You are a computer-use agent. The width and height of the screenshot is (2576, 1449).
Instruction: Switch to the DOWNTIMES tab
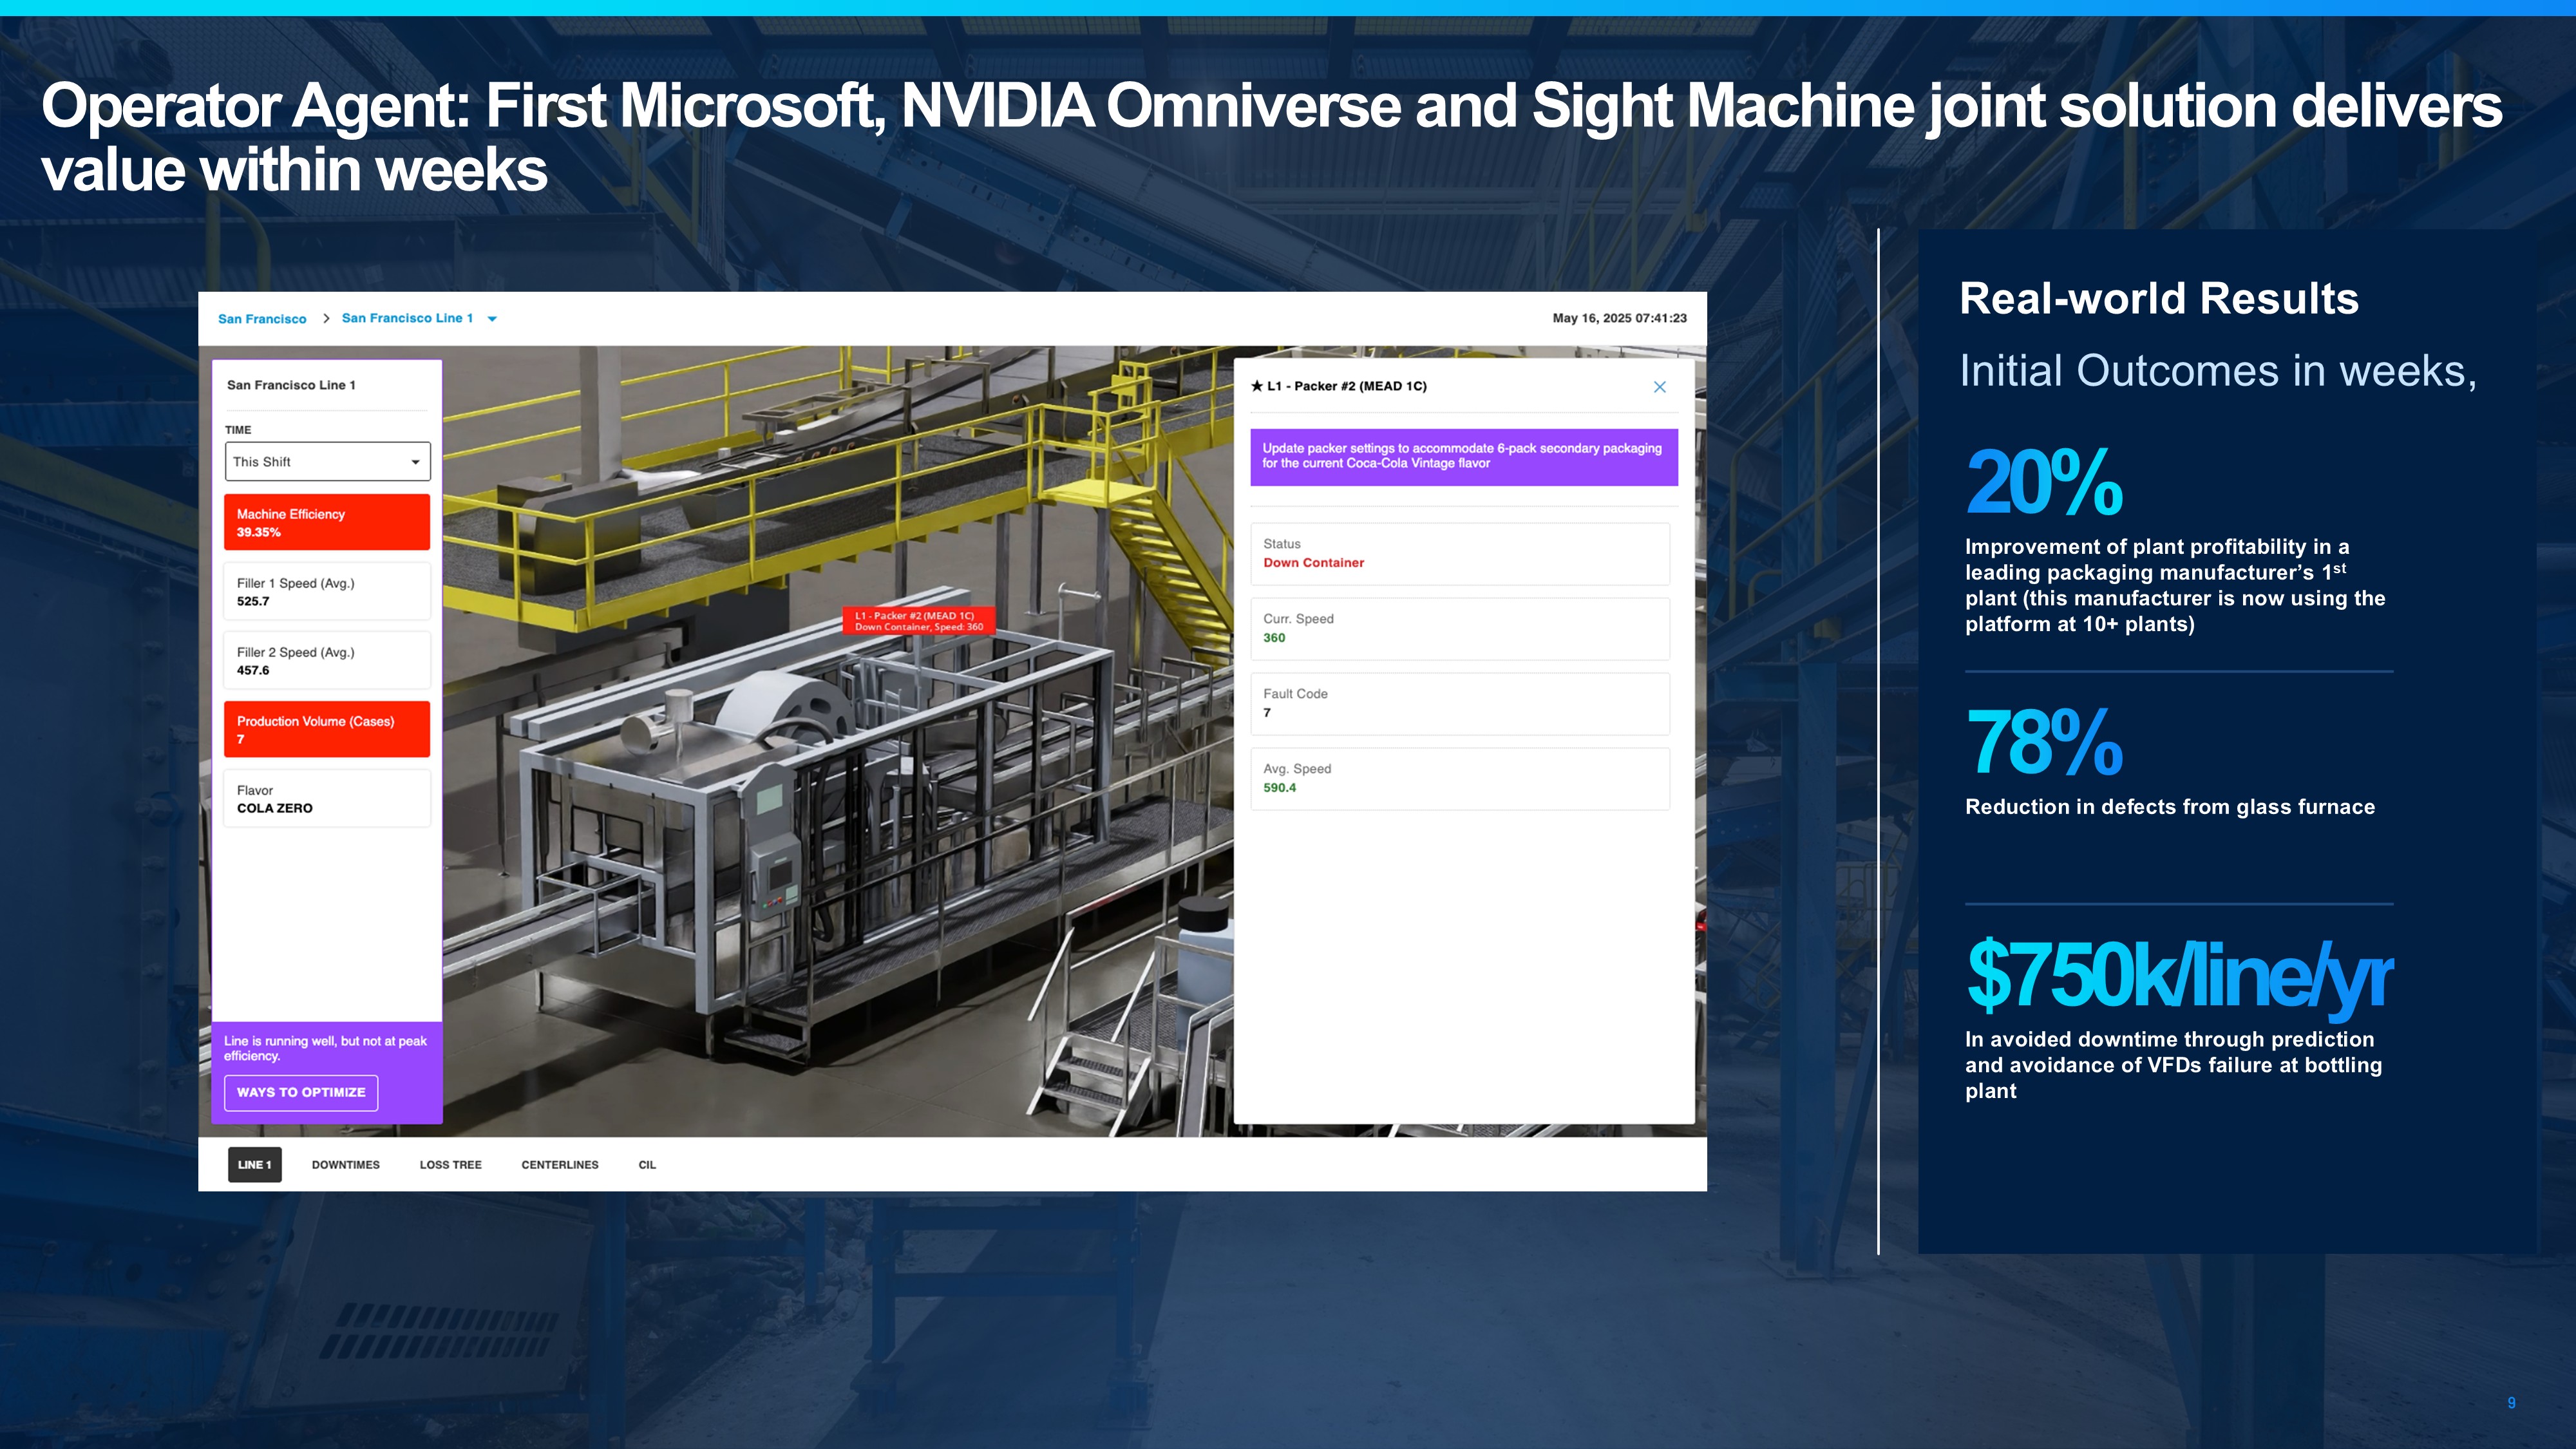point(345,1164)
